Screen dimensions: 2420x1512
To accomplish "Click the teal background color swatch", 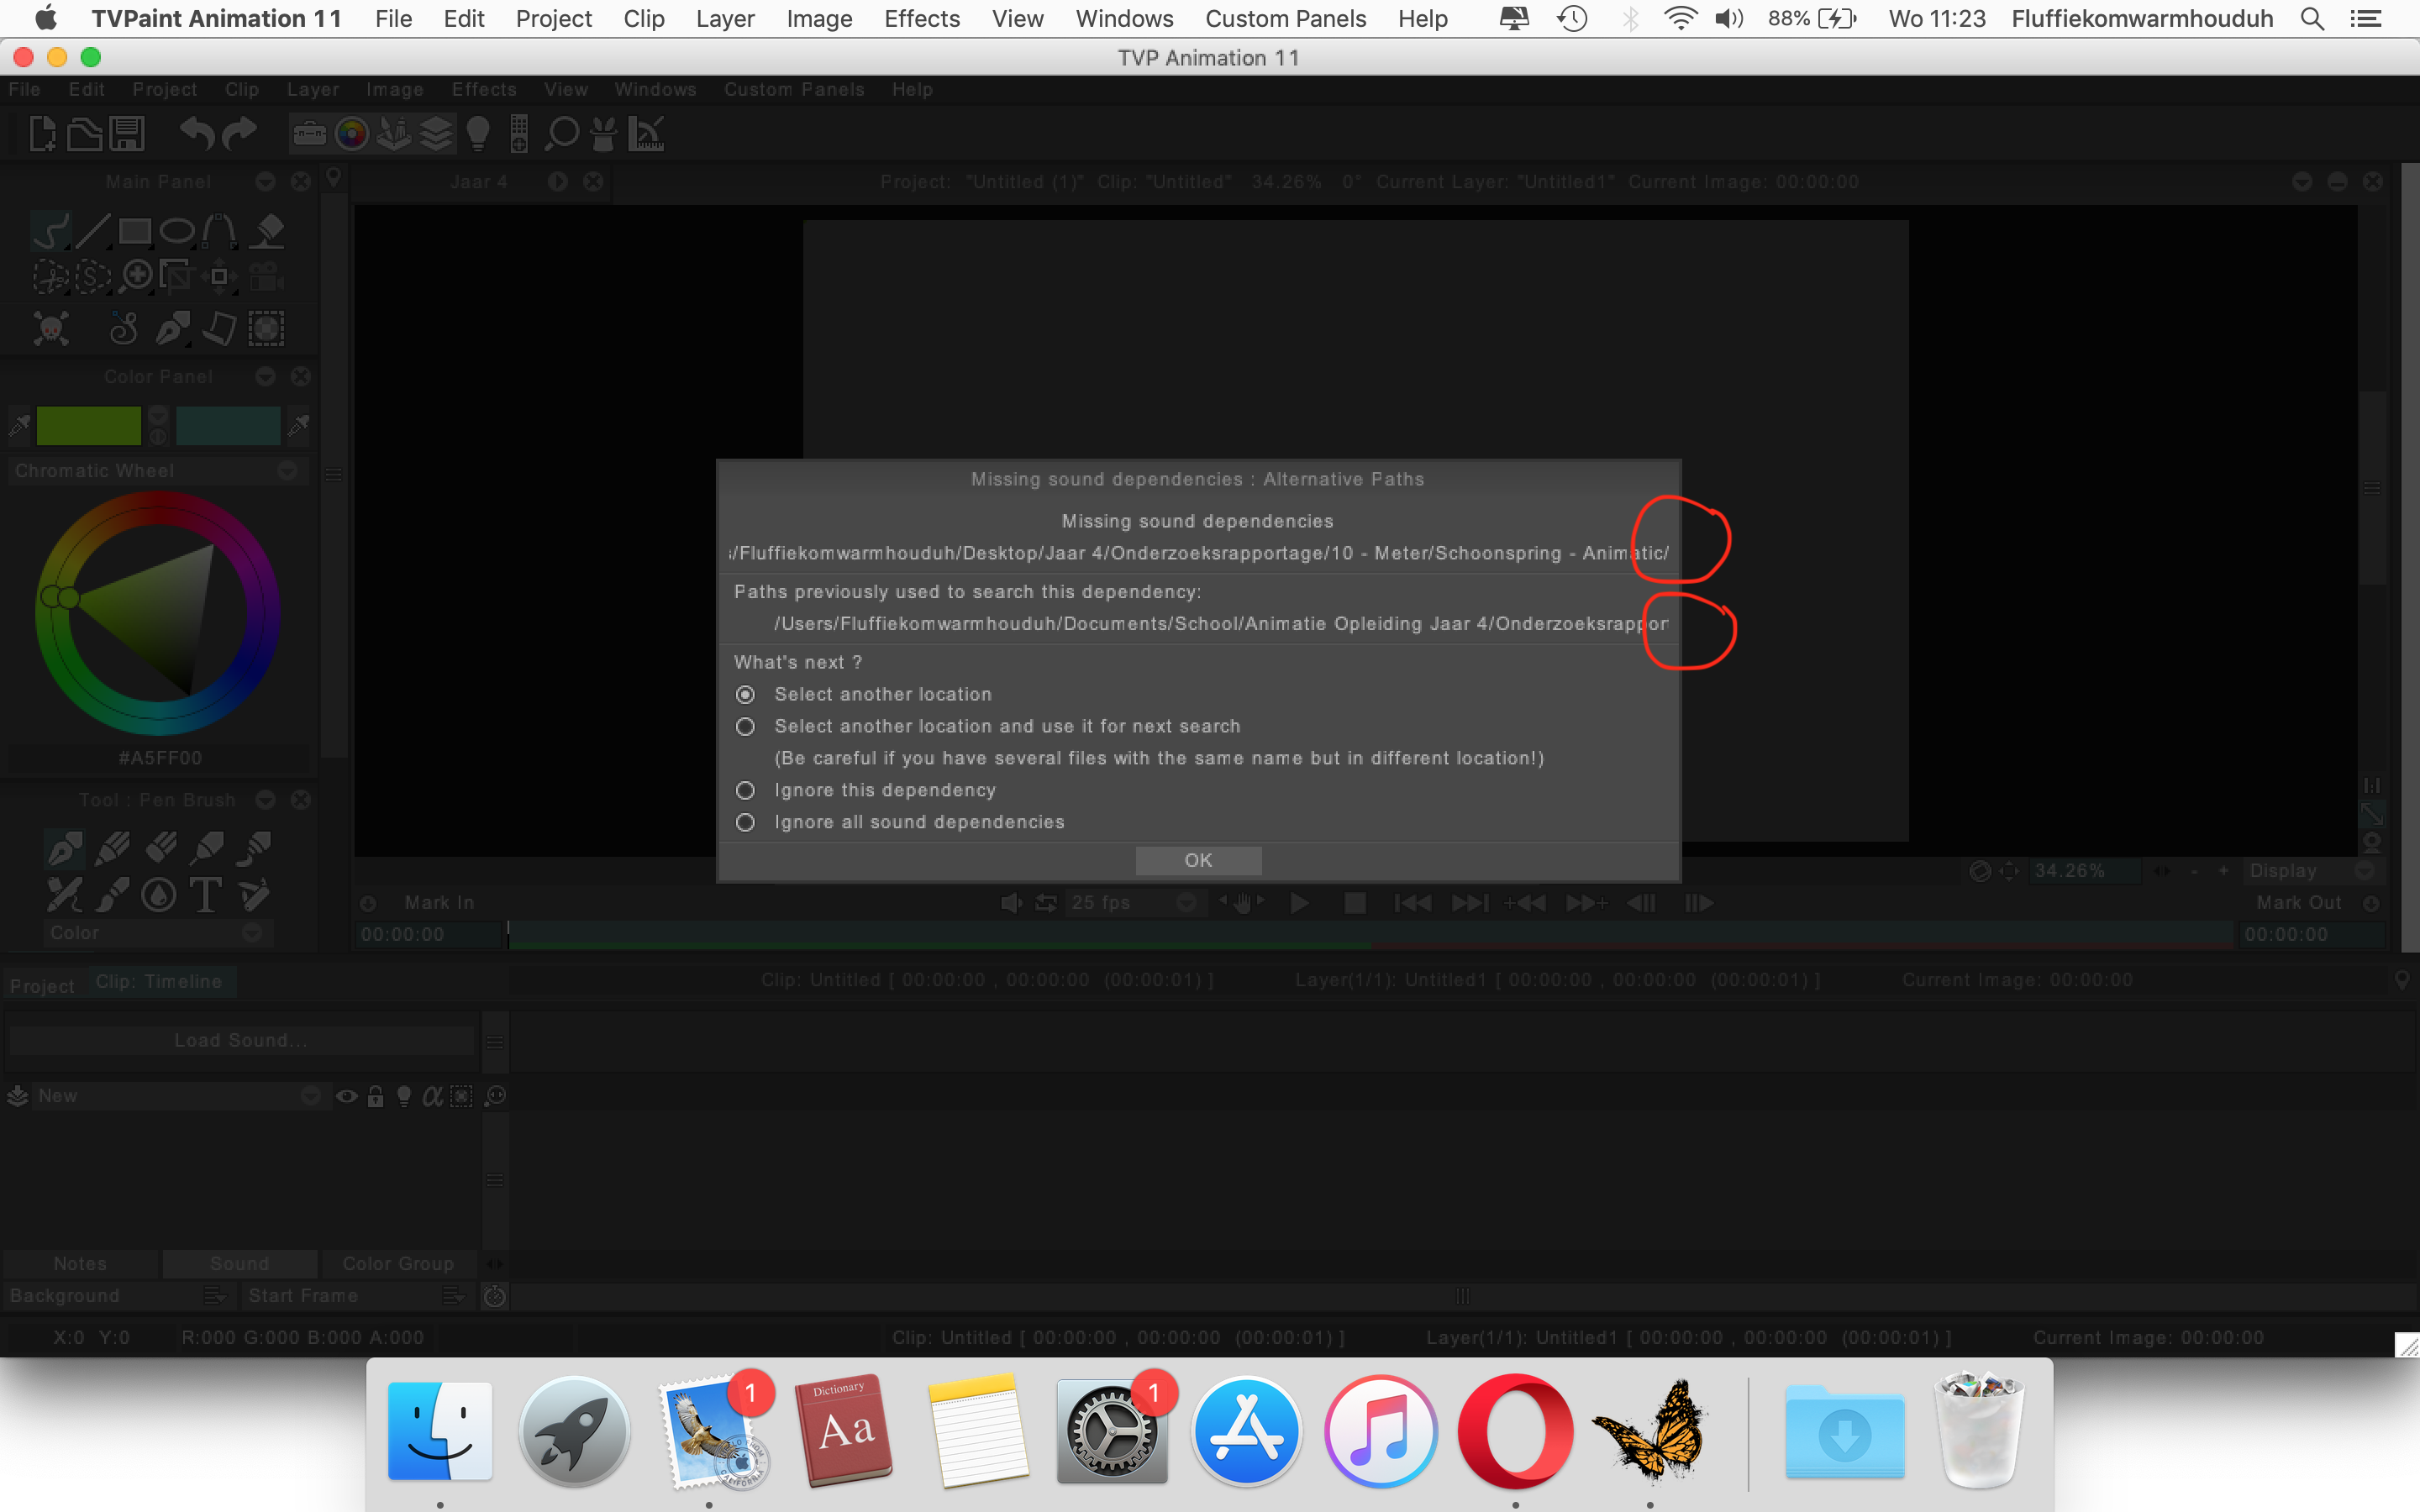I will (228, 425).
